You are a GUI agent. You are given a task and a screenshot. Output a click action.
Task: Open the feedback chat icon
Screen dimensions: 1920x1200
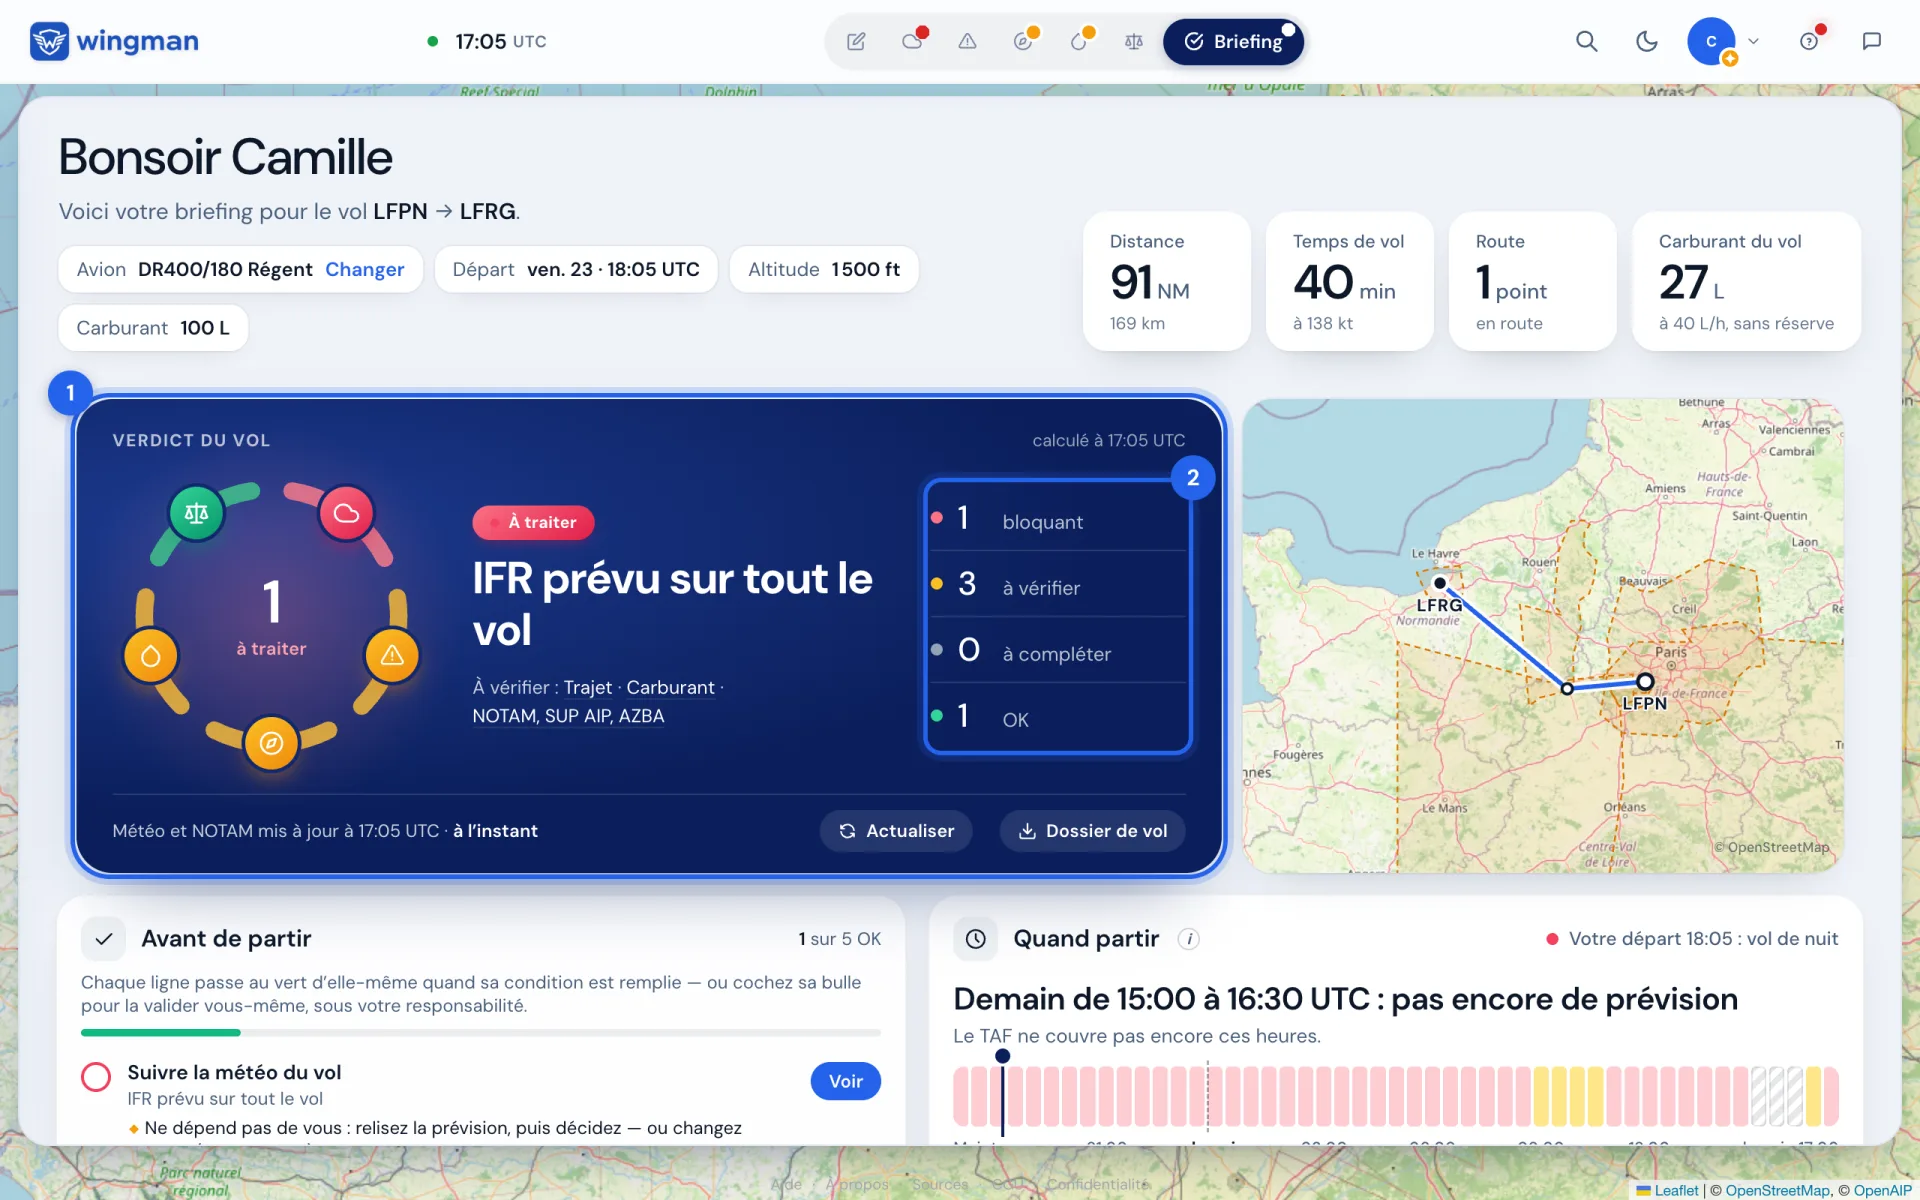(x=1871, y=41)
